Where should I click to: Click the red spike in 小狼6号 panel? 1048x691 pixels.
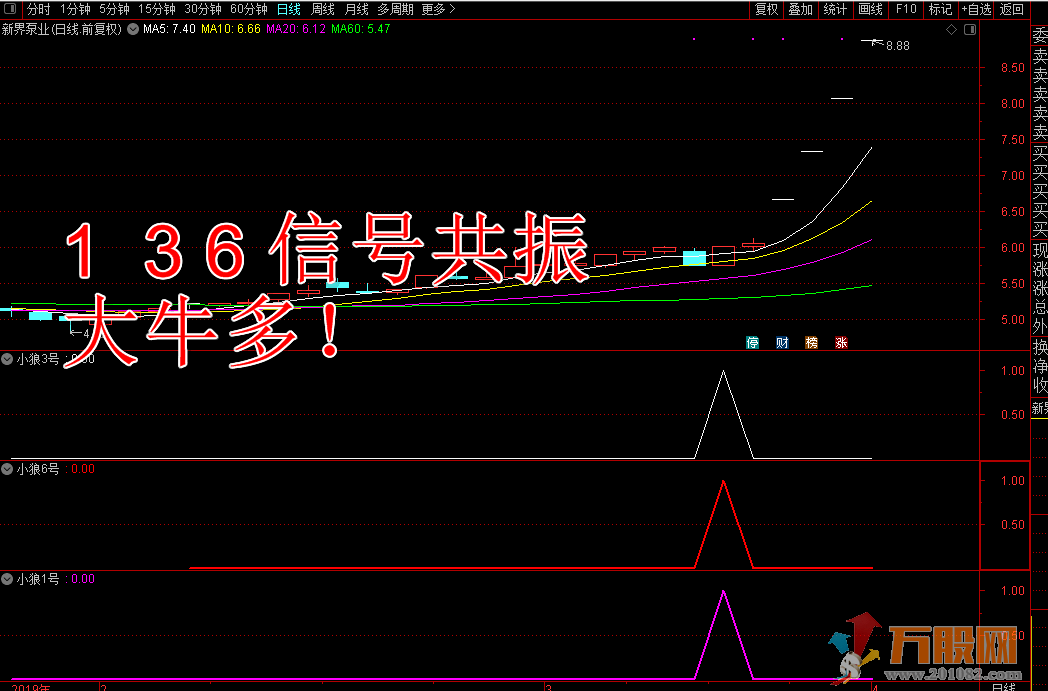point(724,525)
